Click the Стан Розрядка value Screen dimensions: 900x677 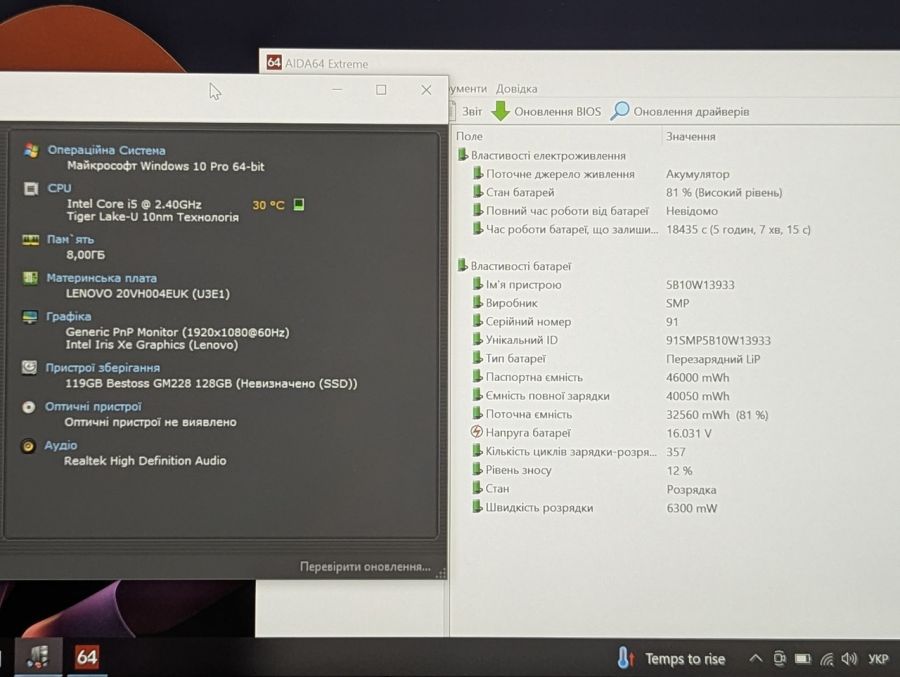click(x=691, y=490)
